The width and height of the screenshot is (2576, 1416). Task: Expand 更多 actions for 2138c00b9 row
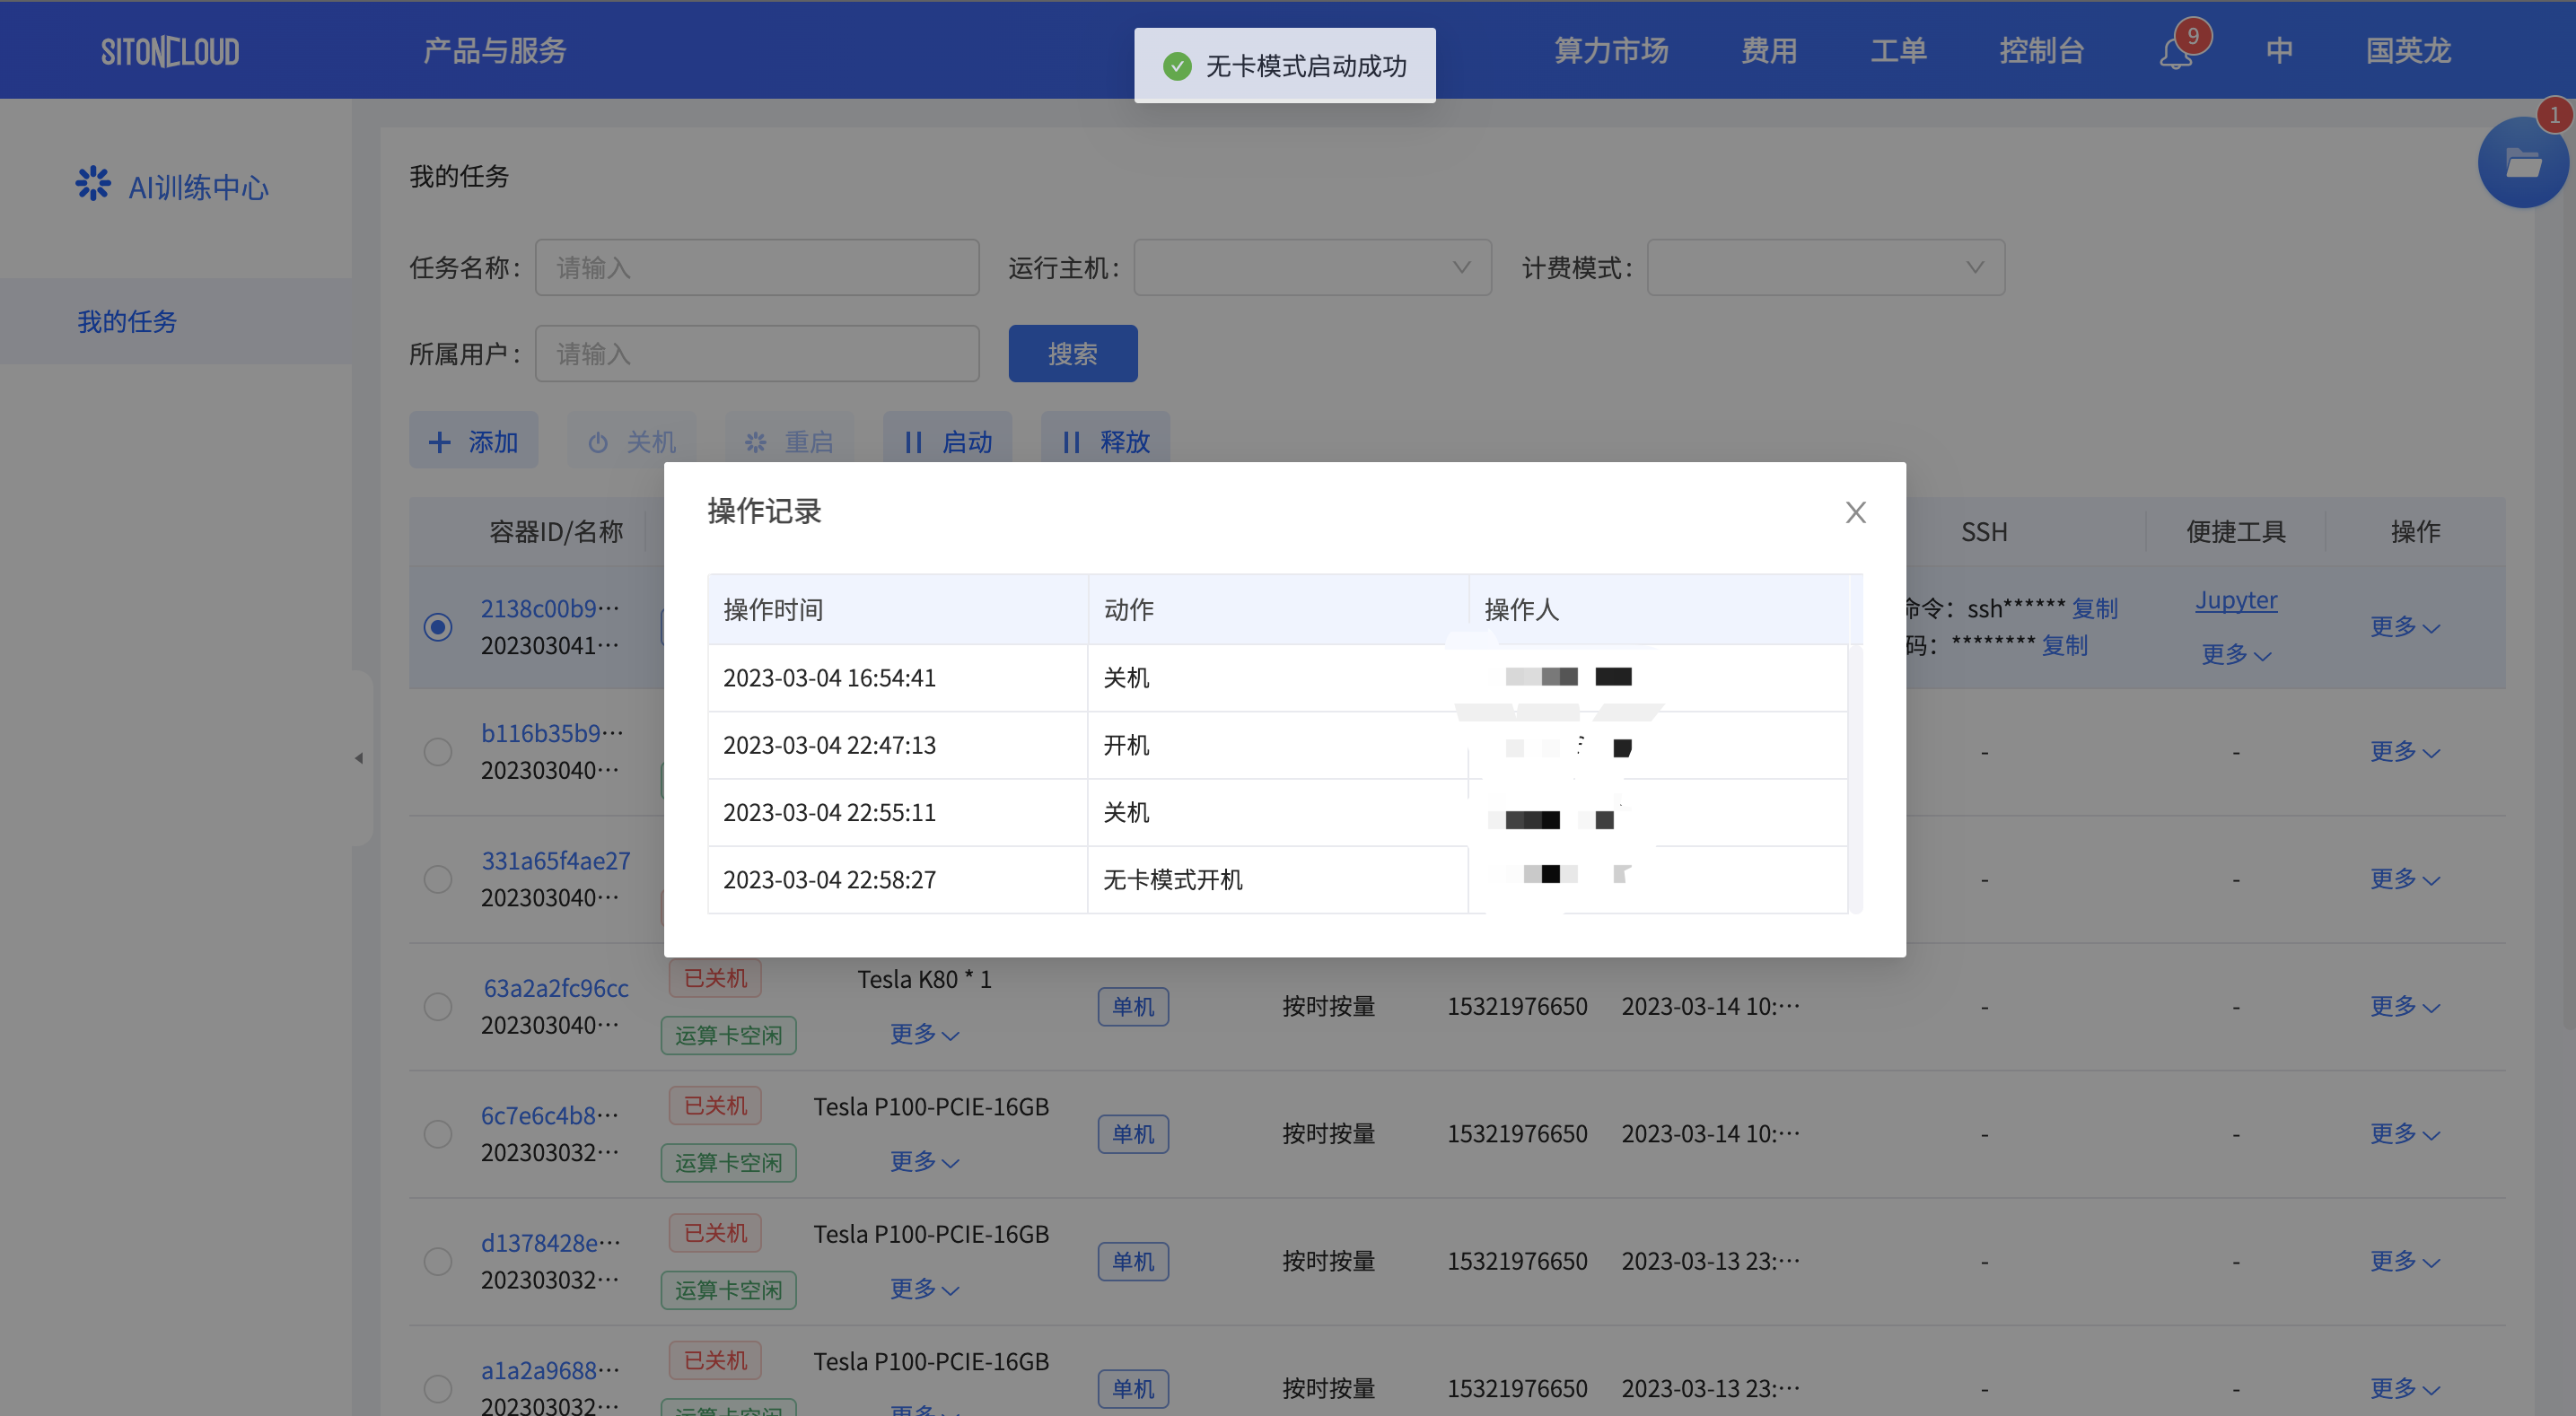pos(2405,626)
